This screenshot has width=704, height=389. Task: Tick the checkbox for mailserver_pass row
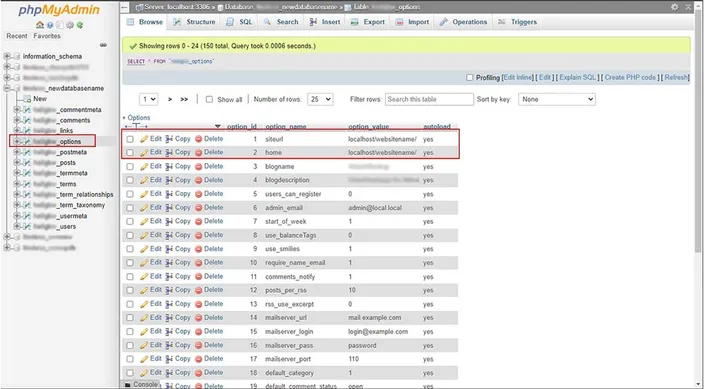pos(130,345)
